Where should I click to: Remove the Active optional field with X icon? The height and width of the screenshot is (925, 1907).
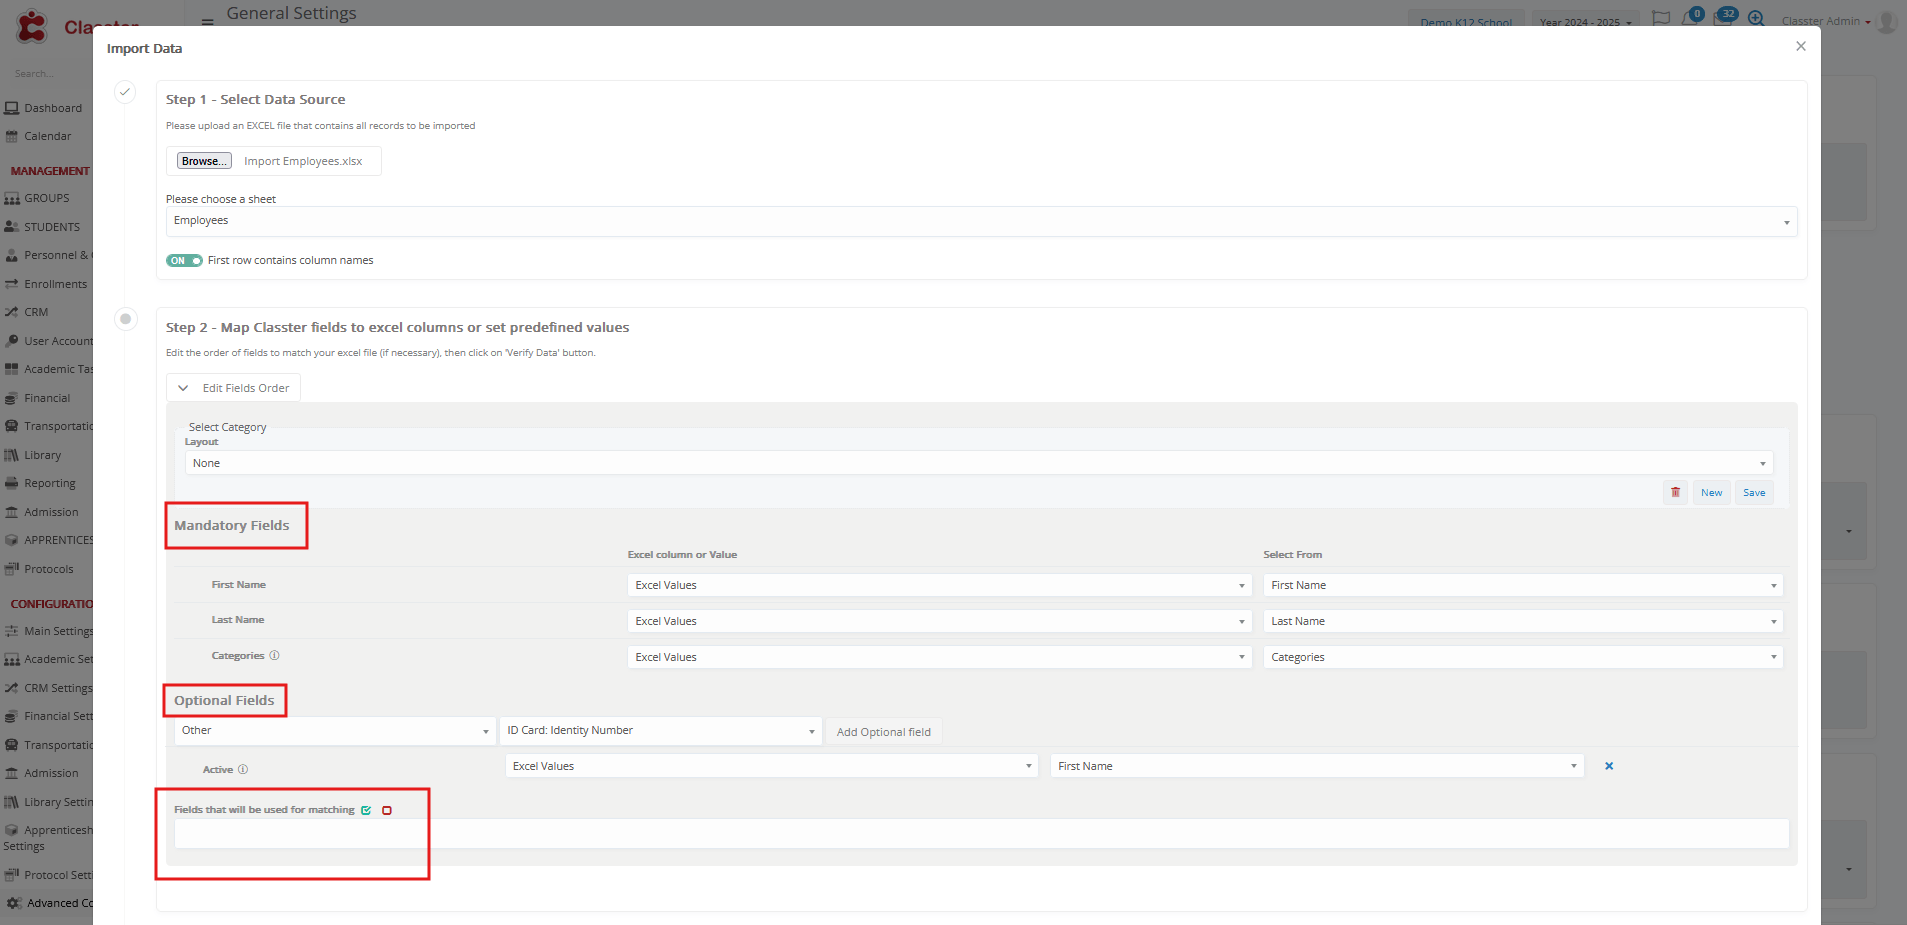[1609, 766]
